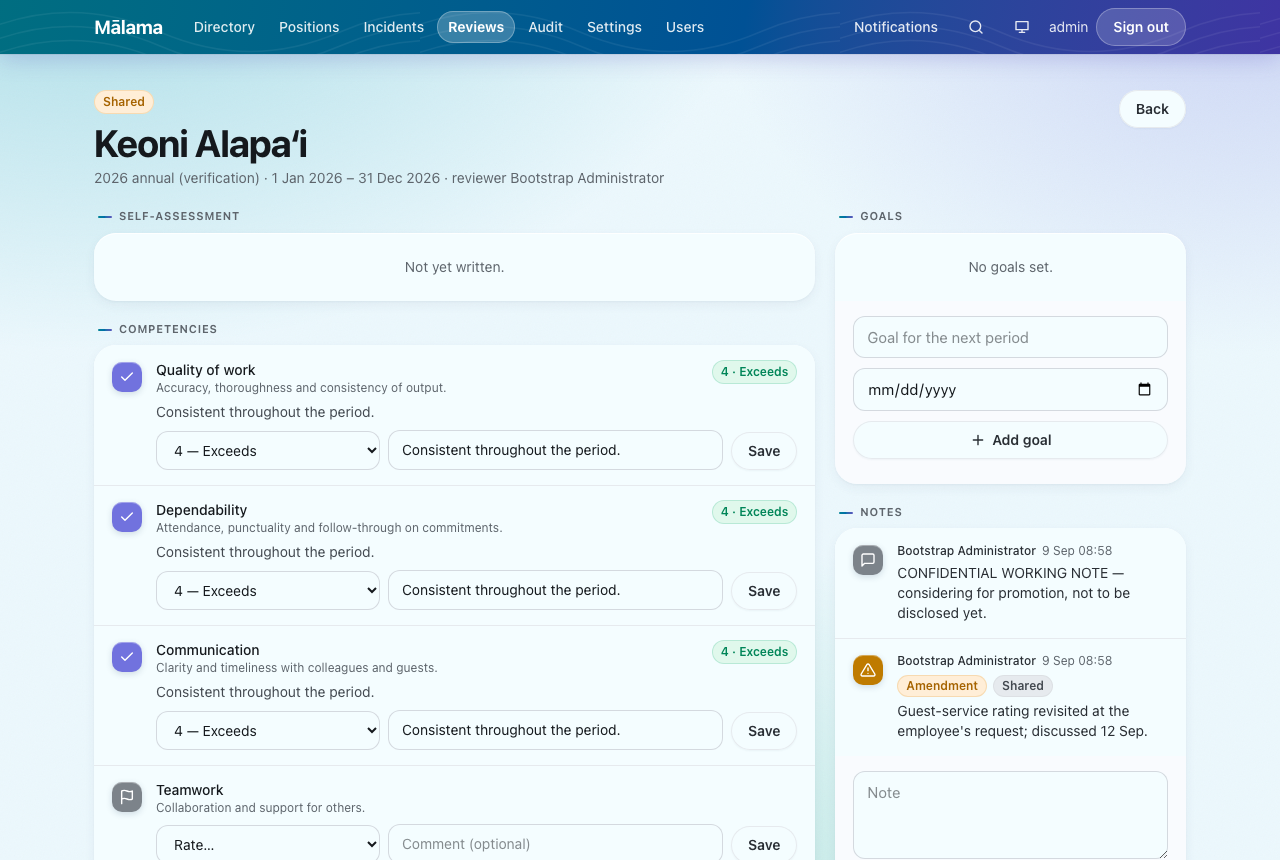Go to the Directory page
Screen dimensions: 1280x860
[224, 27]
